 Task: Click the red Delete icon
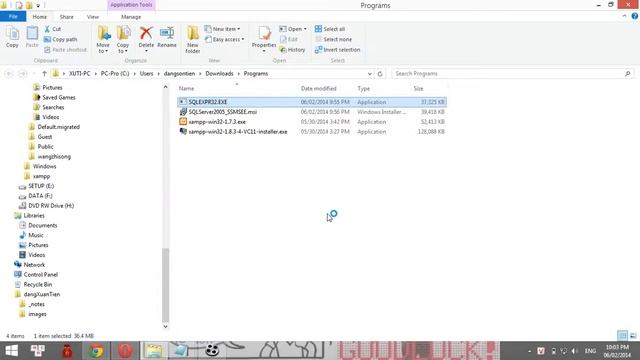146,33
